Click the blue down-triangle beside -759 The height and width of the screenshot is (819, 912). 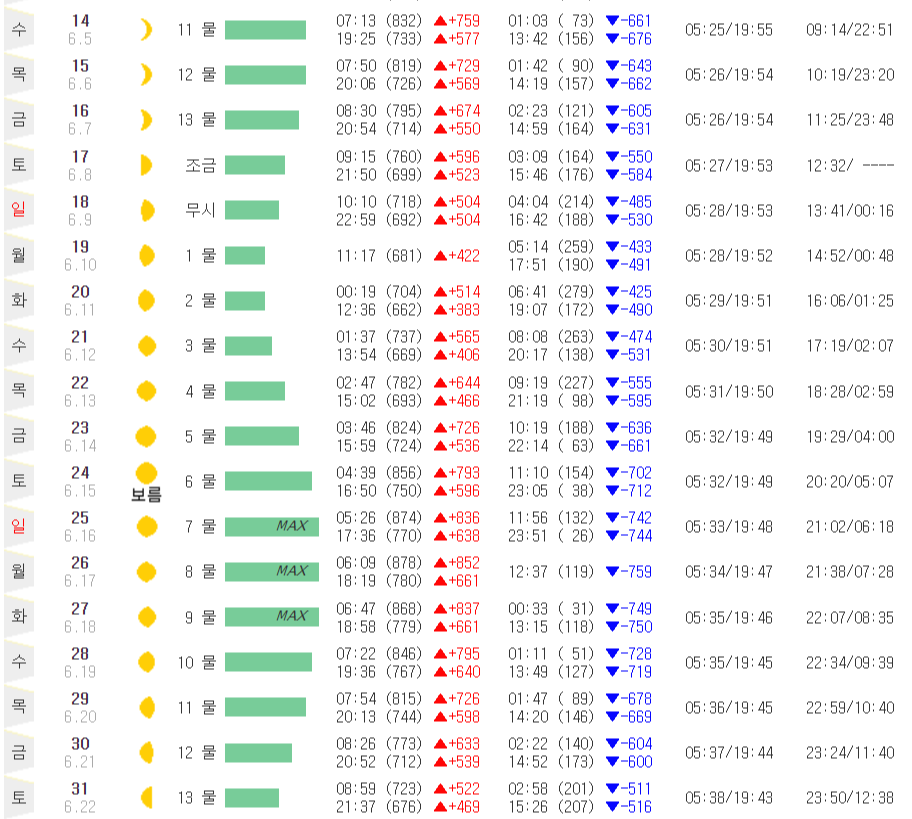[612, 572]
